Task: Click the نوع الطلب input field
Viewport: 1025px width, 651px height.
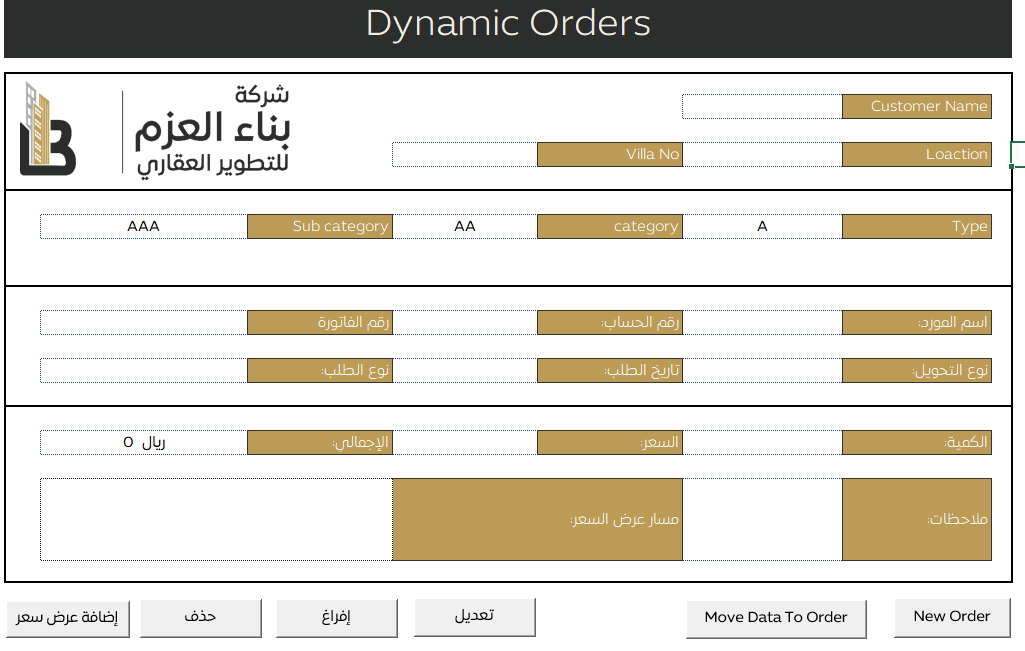Action: [144, 371]
